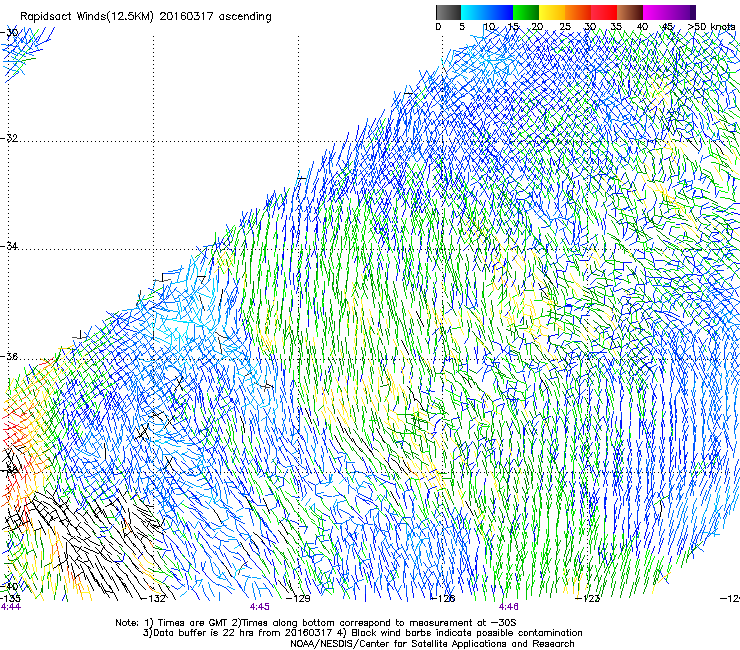Viewport: 740px width, 650px height.
Task: Pick the orange 25–30 knots legend segment
Action: [x=578, y=12]
